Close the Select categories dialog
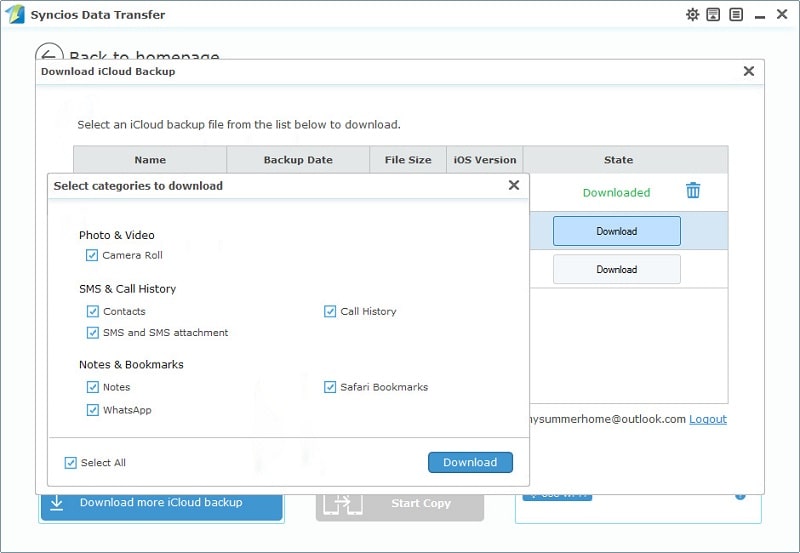The width and height of the screenshot is (800, 553). click(x=514, y=185)
